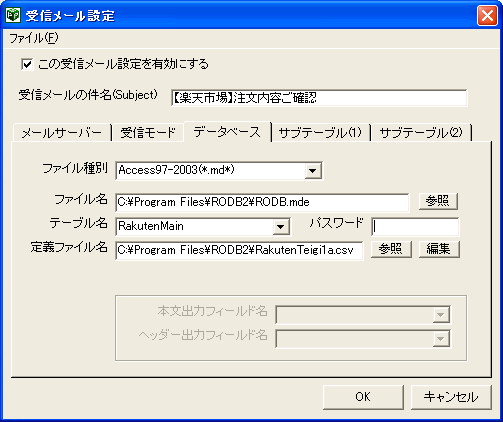Open the ファイル(F) menu
Image resolution: width=503 pixels, height=422 pixels.
[34, 38]
